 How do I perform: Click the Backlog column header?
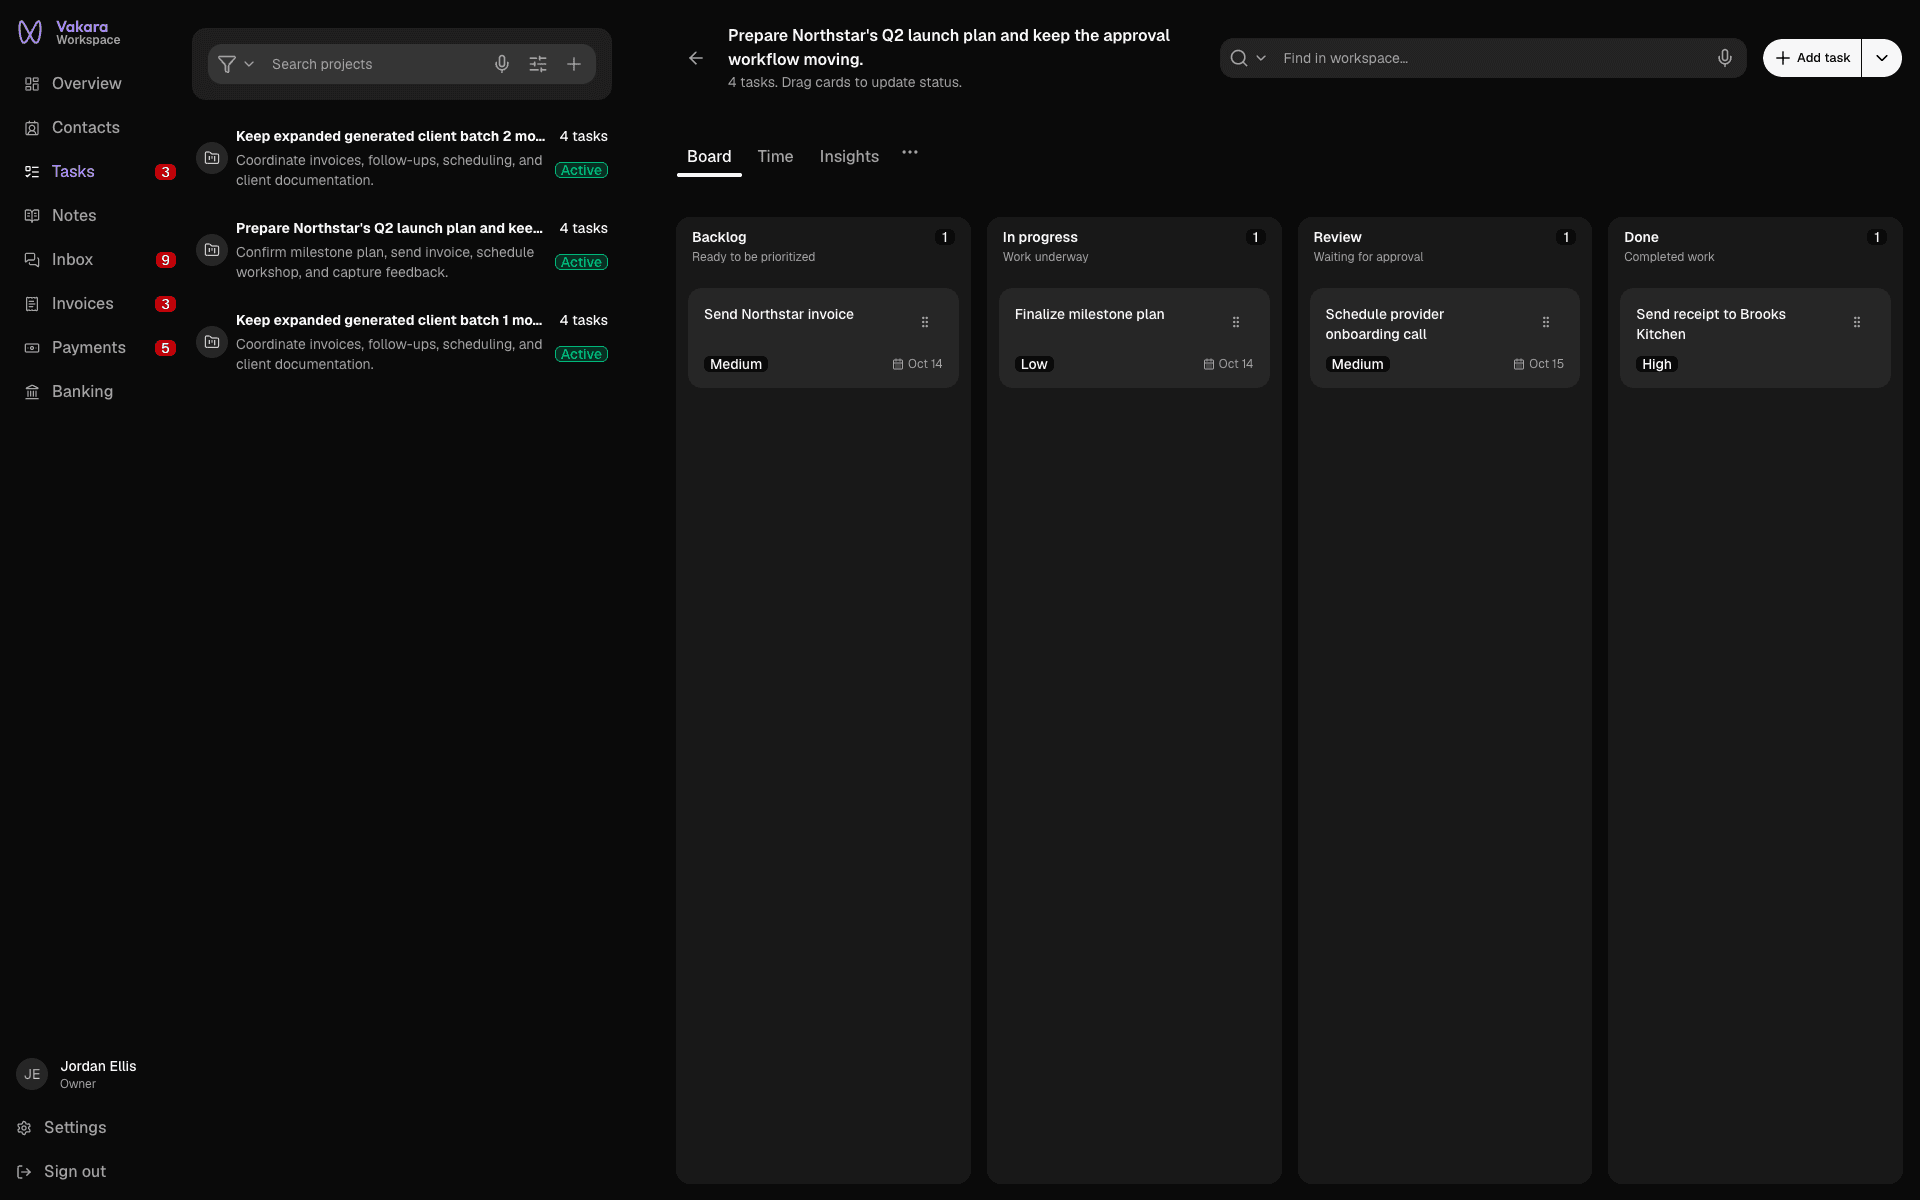click(823, 247)
